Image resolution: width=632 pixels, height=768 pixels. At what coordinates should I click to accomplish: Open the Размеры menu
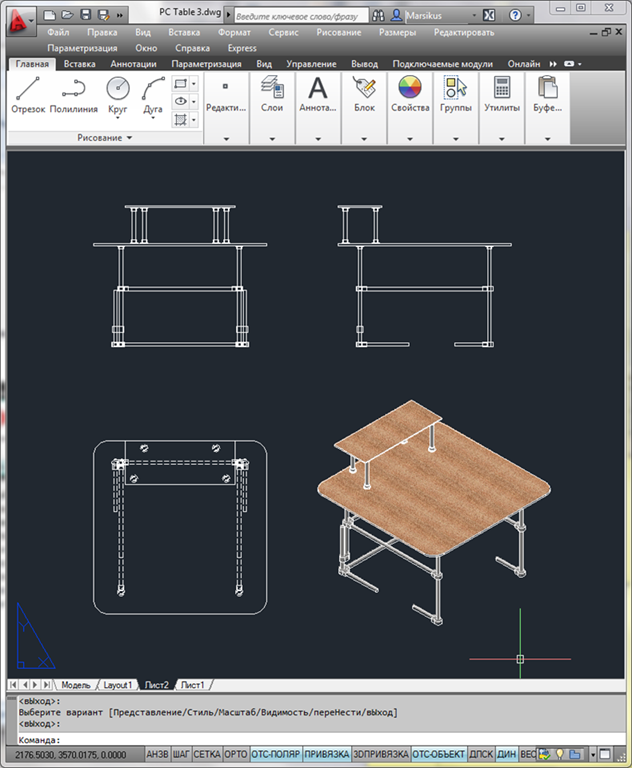point(397,32)
